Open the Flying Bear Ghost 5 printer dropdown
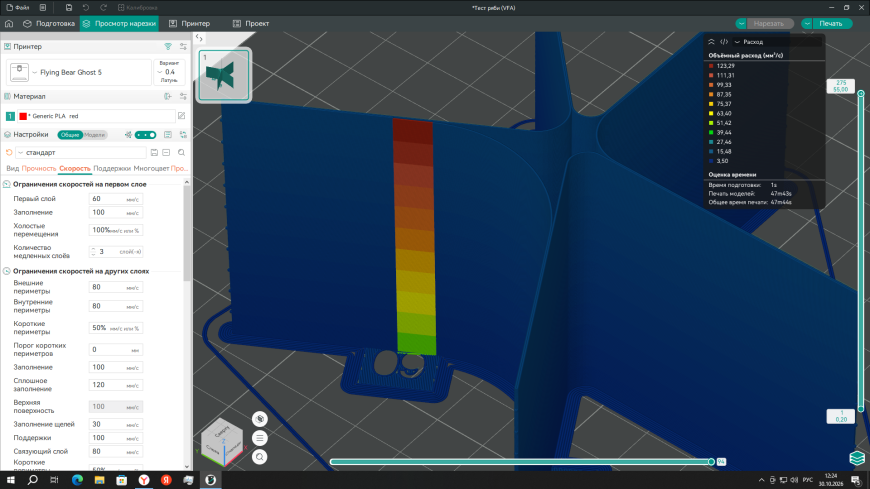 click(80, 72)
